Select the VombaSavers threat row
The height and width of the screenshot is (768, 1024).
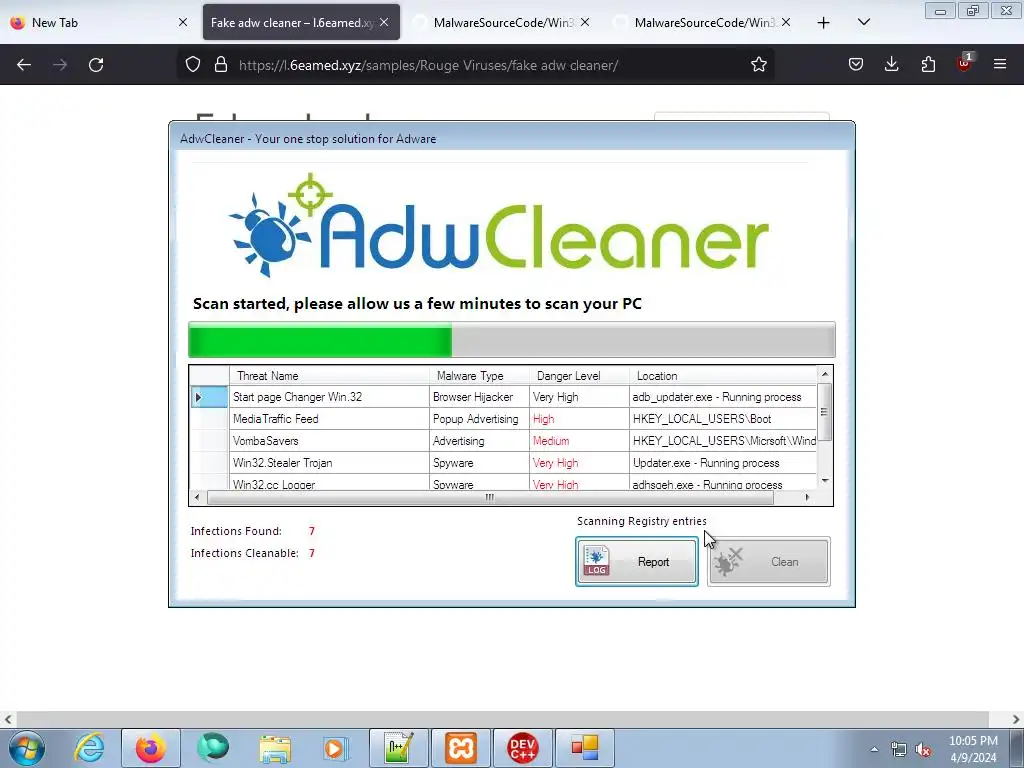504,441
